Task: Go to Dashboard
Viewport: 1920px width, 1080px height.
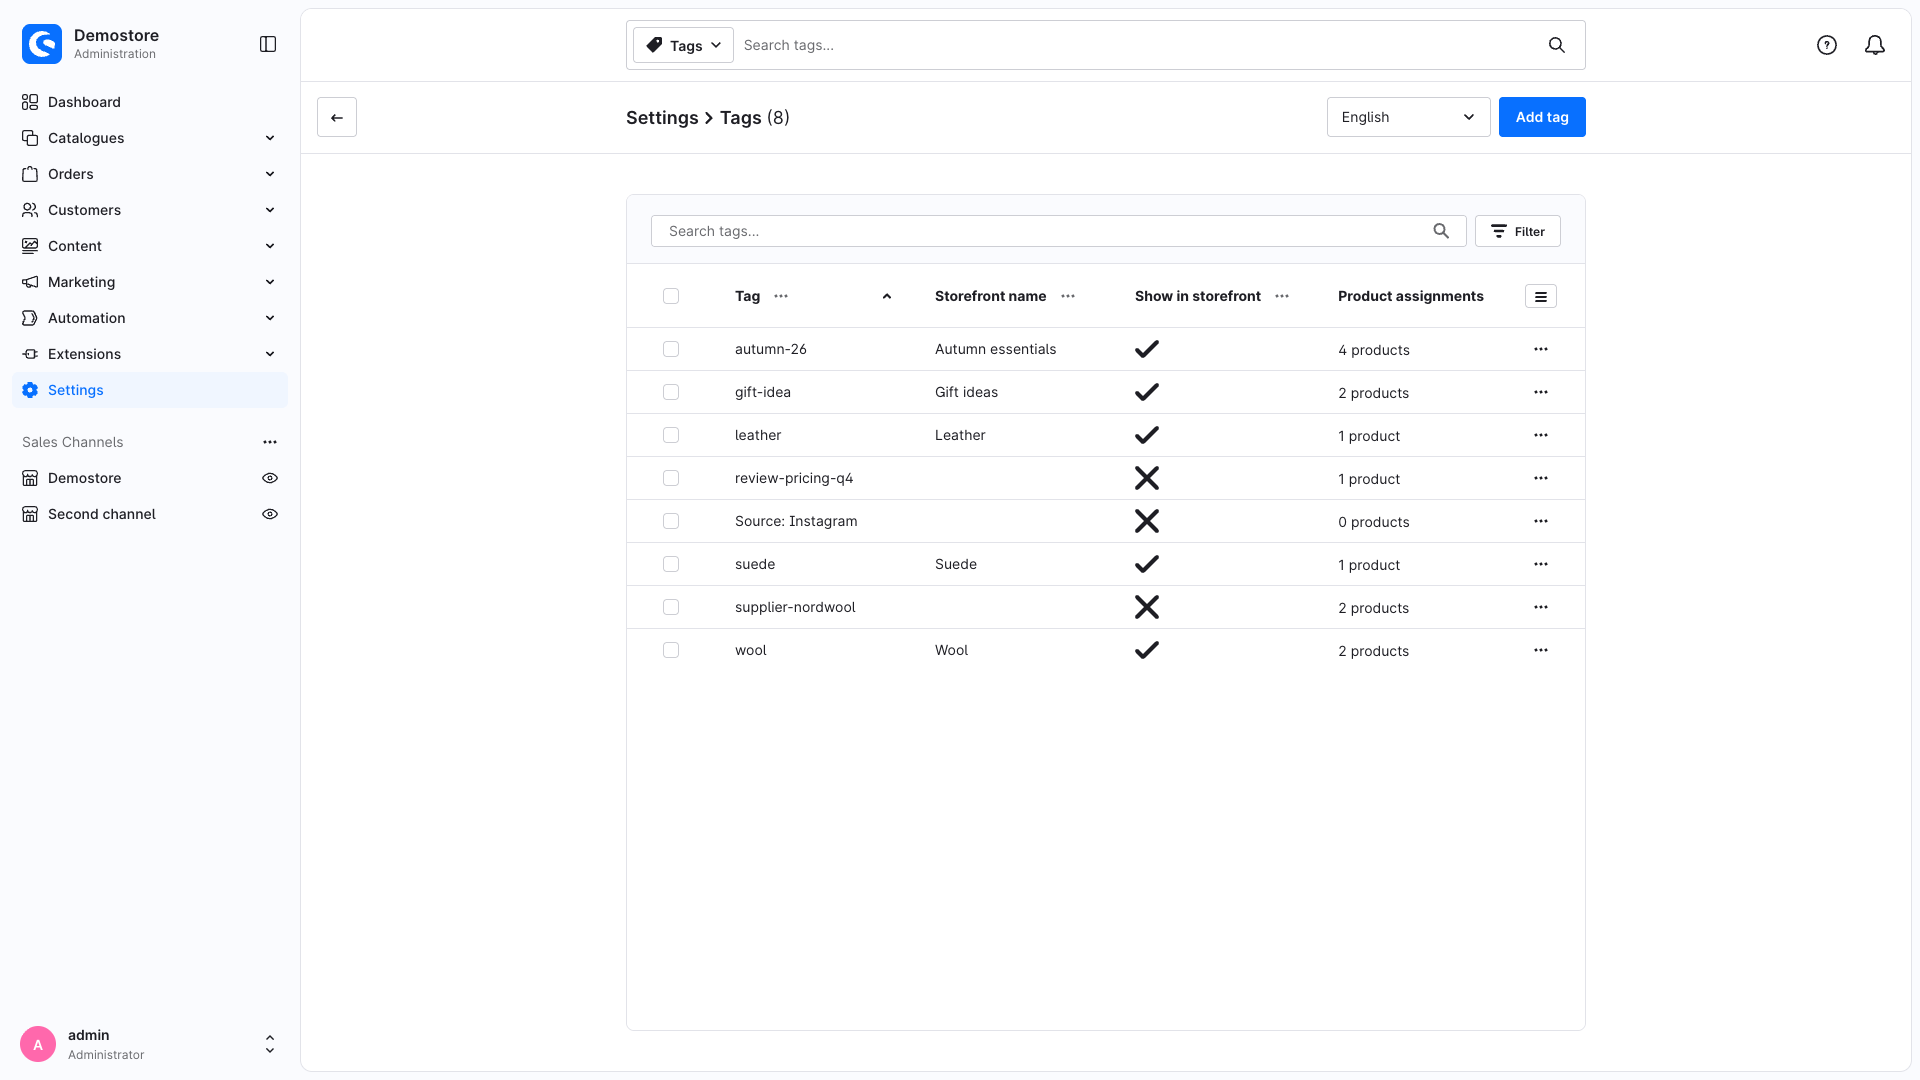Action: tap(150, 102)
